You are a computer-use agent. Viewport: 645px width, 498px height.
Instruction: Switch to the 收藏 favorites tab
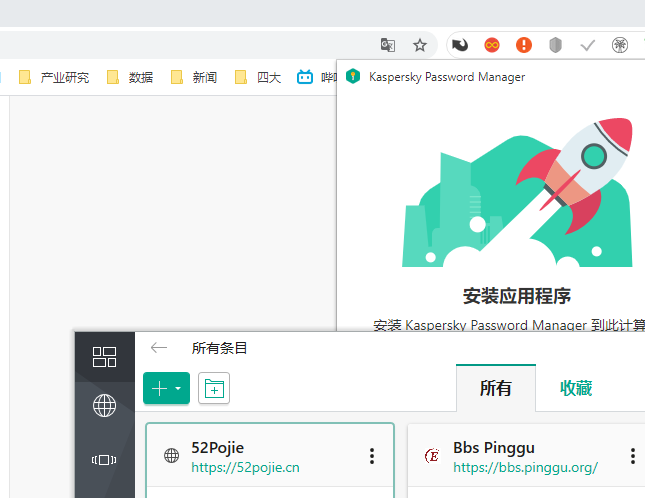point(576,389)
